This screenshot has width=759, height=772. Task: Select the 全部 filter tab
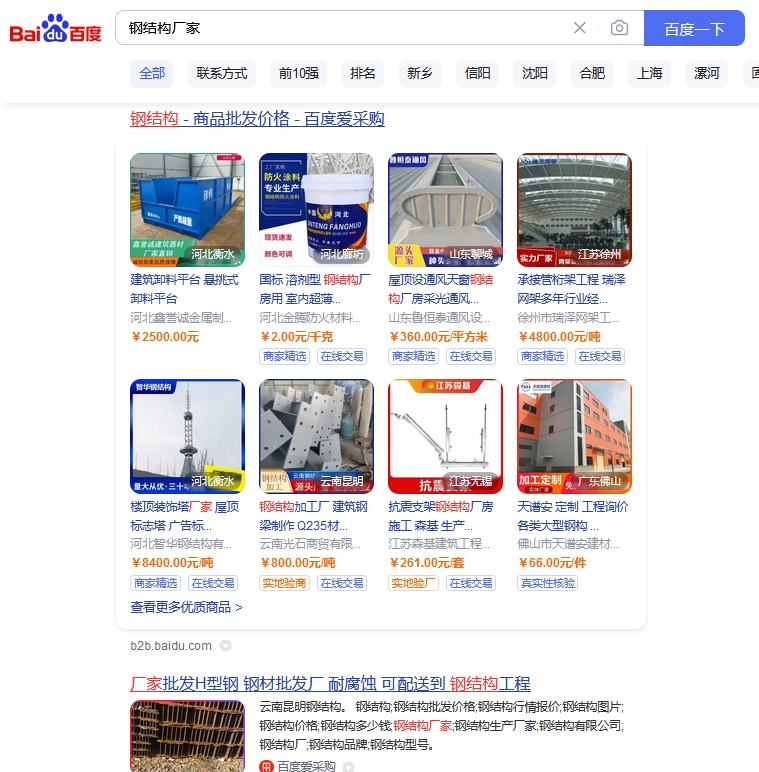click(152, 74)
